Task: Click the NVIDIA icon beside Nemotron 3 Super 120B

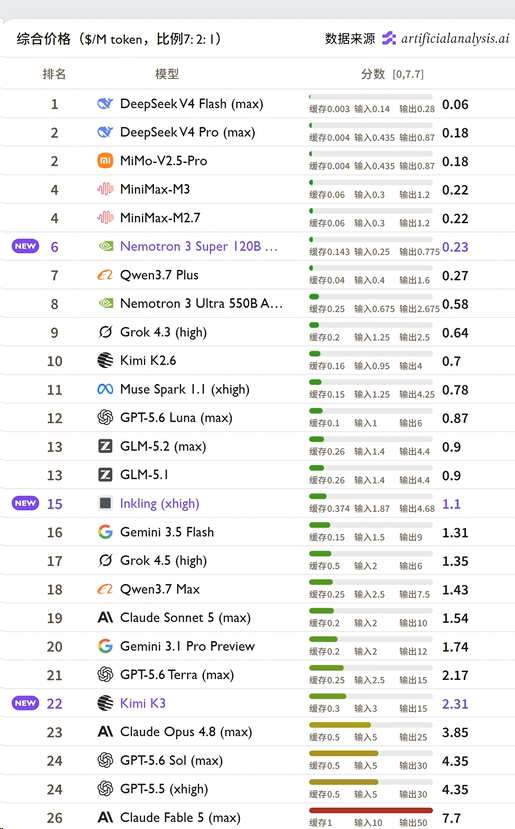Action: click(x=106, y=246)
